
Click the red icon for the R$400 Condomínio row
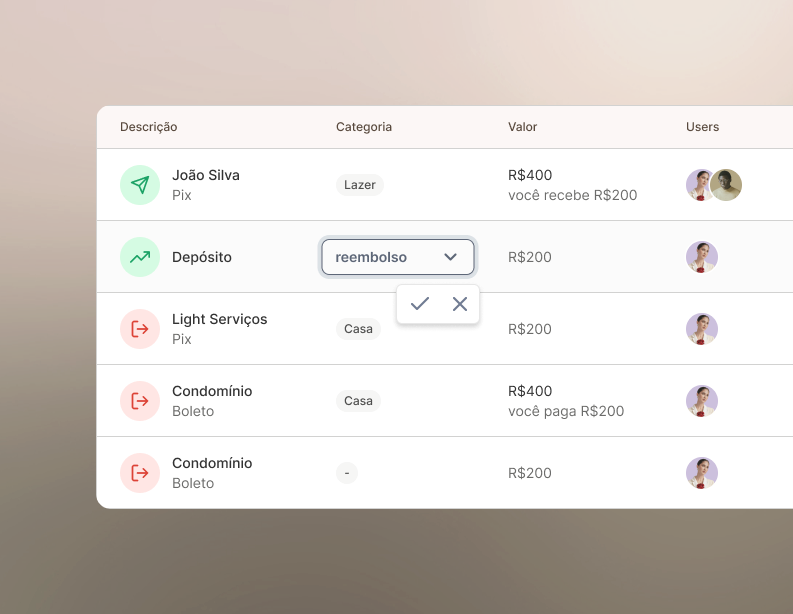tap(140, 401)
